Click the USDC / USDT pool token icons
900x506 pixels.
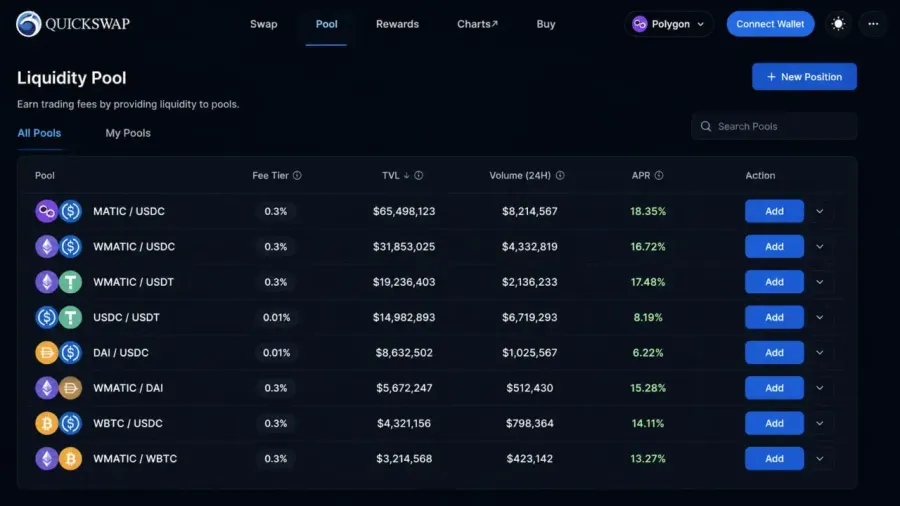point(59,317)
